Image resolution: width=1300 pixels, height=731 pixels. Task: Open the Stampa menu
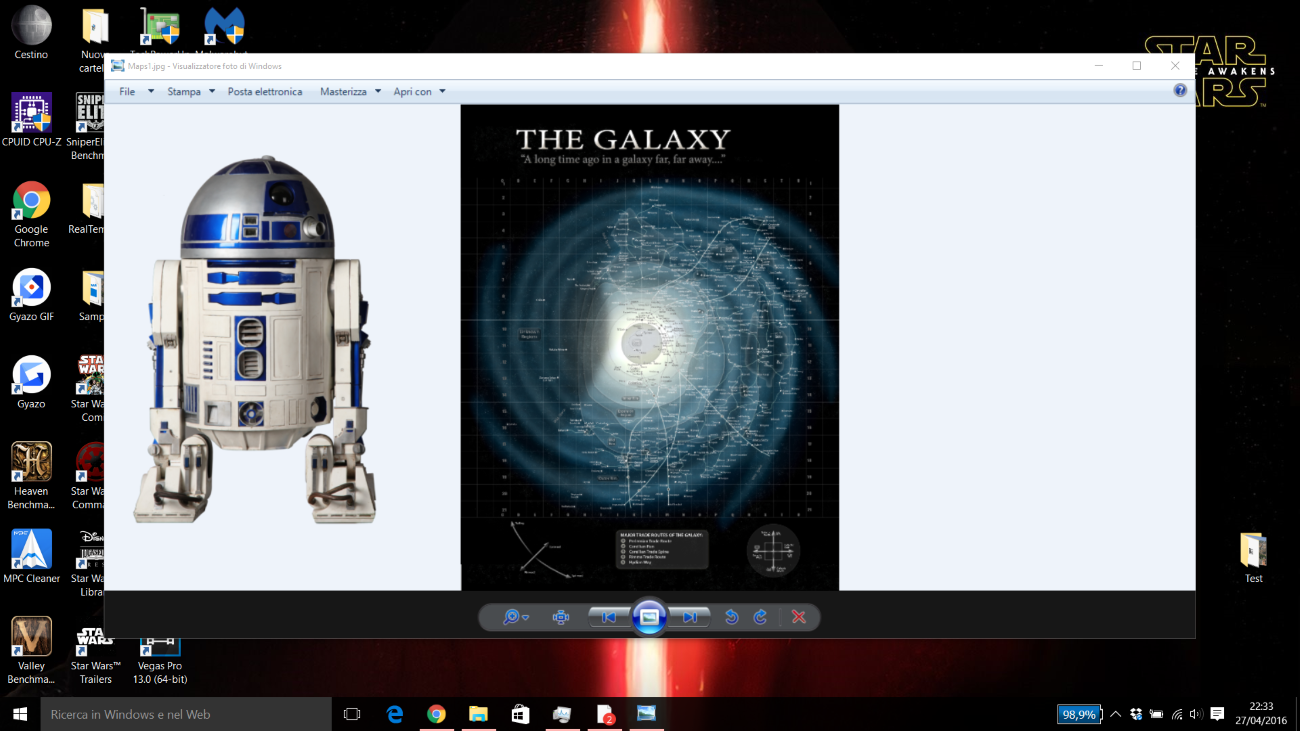[184, 92]
